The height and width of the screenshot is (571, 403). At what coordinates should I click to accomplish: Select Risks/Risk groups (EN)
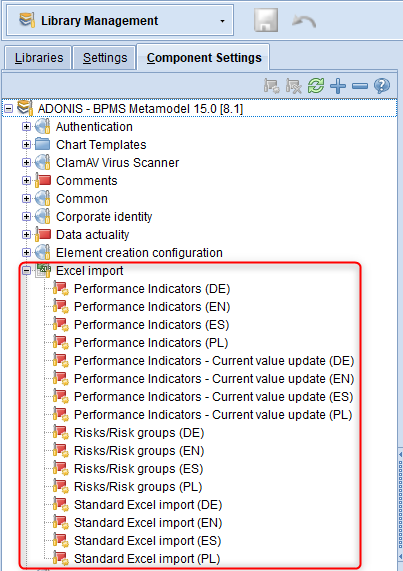coord(139,450)
